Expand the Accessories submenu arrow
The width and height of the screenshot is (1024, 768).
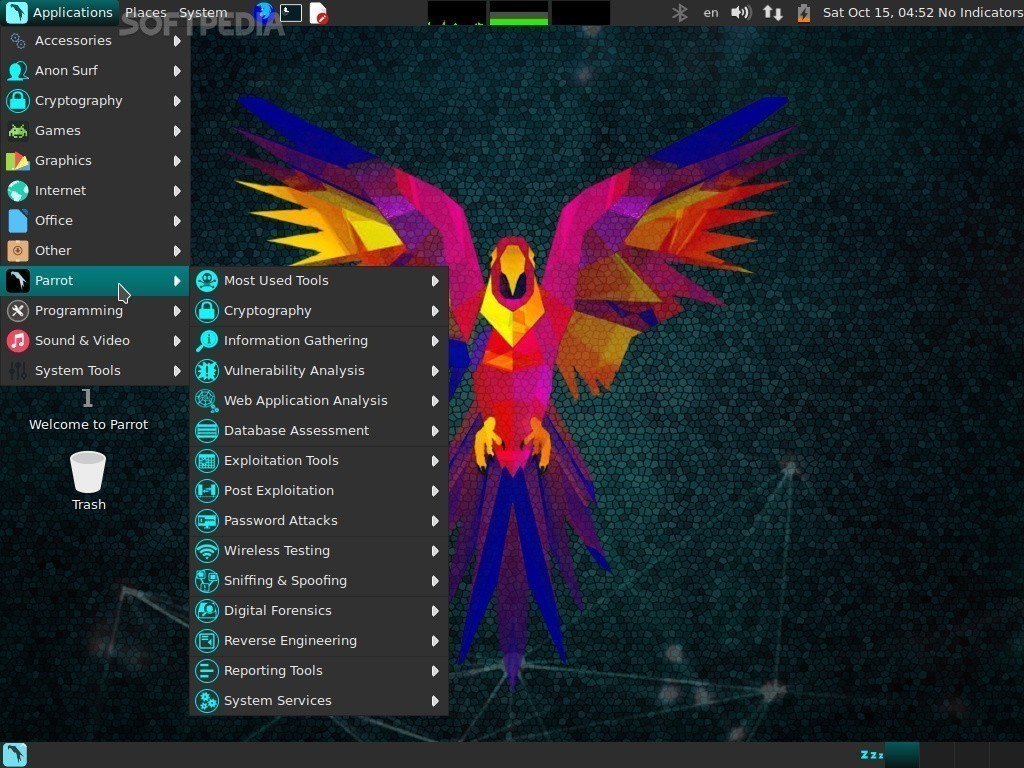tap(177, 41)
